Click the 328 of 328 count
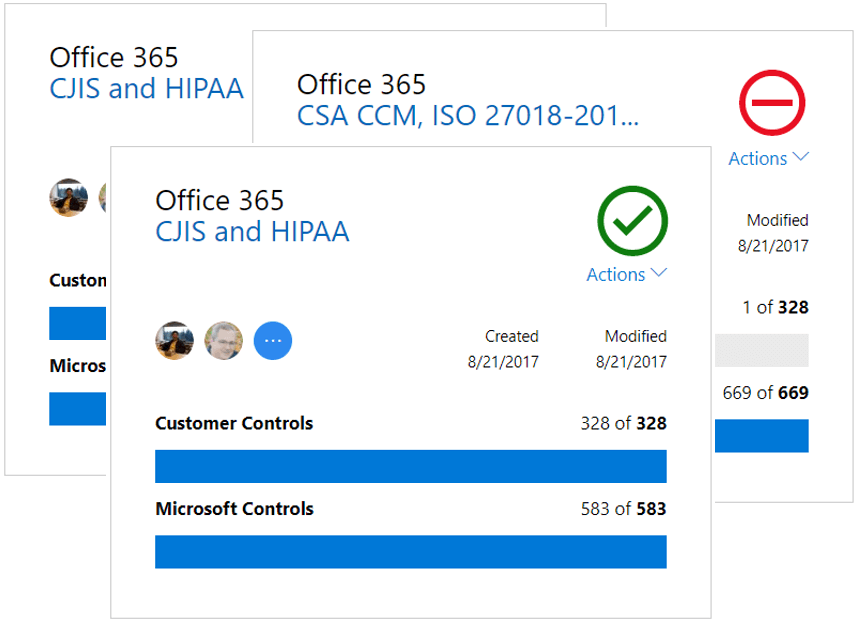The image size is (857, 623). [x=624, y=423]
